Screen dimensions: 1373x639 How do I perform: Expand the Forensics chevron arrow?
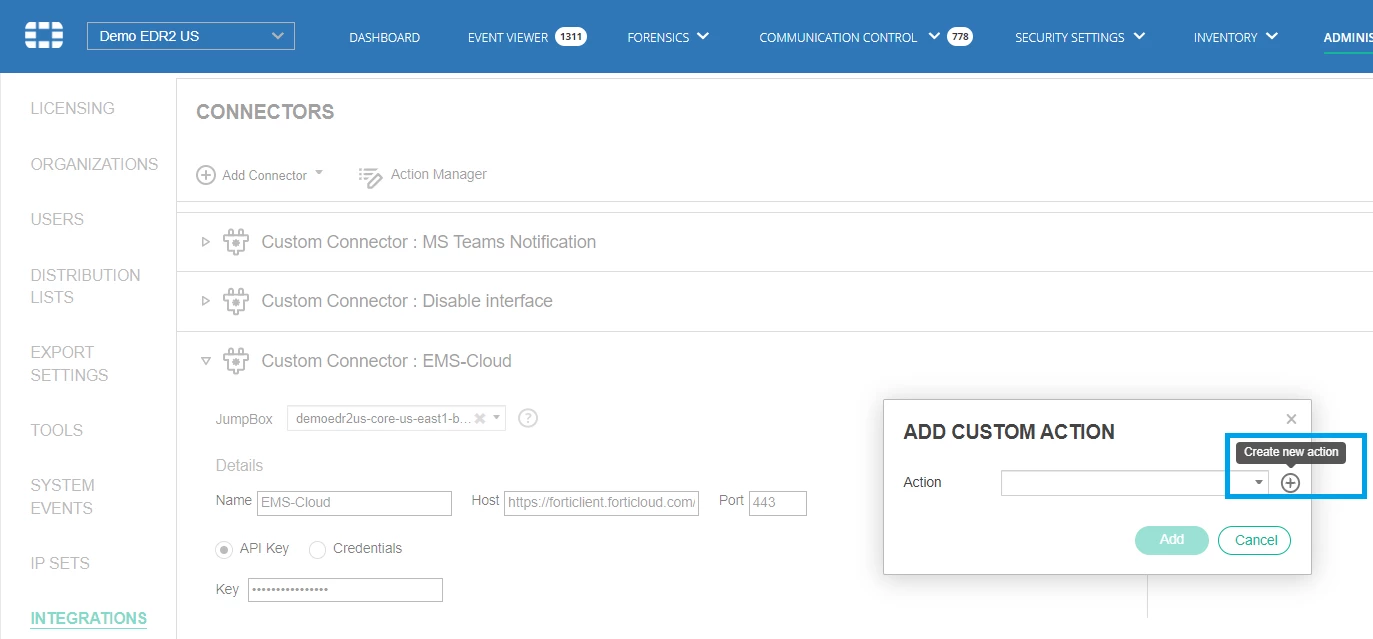click(703, 36)
